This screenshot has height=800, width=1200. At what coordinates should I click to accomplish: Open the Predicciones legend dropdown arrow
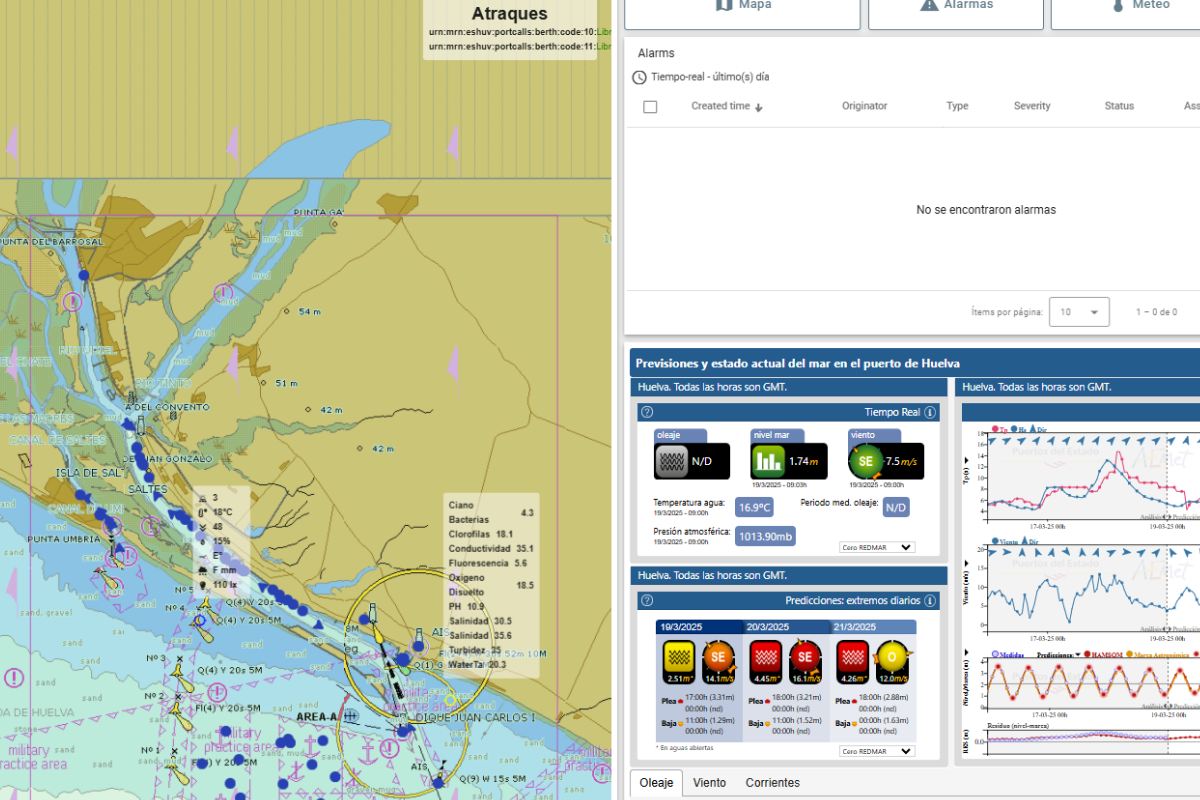(x=1079, y=654)
